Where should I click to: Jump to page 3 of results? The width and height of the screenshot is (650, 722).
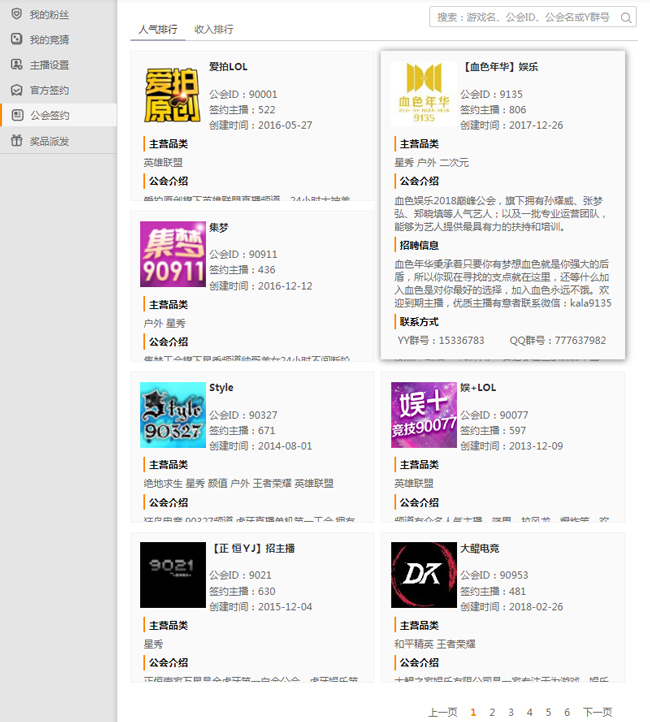pos(510,712)
